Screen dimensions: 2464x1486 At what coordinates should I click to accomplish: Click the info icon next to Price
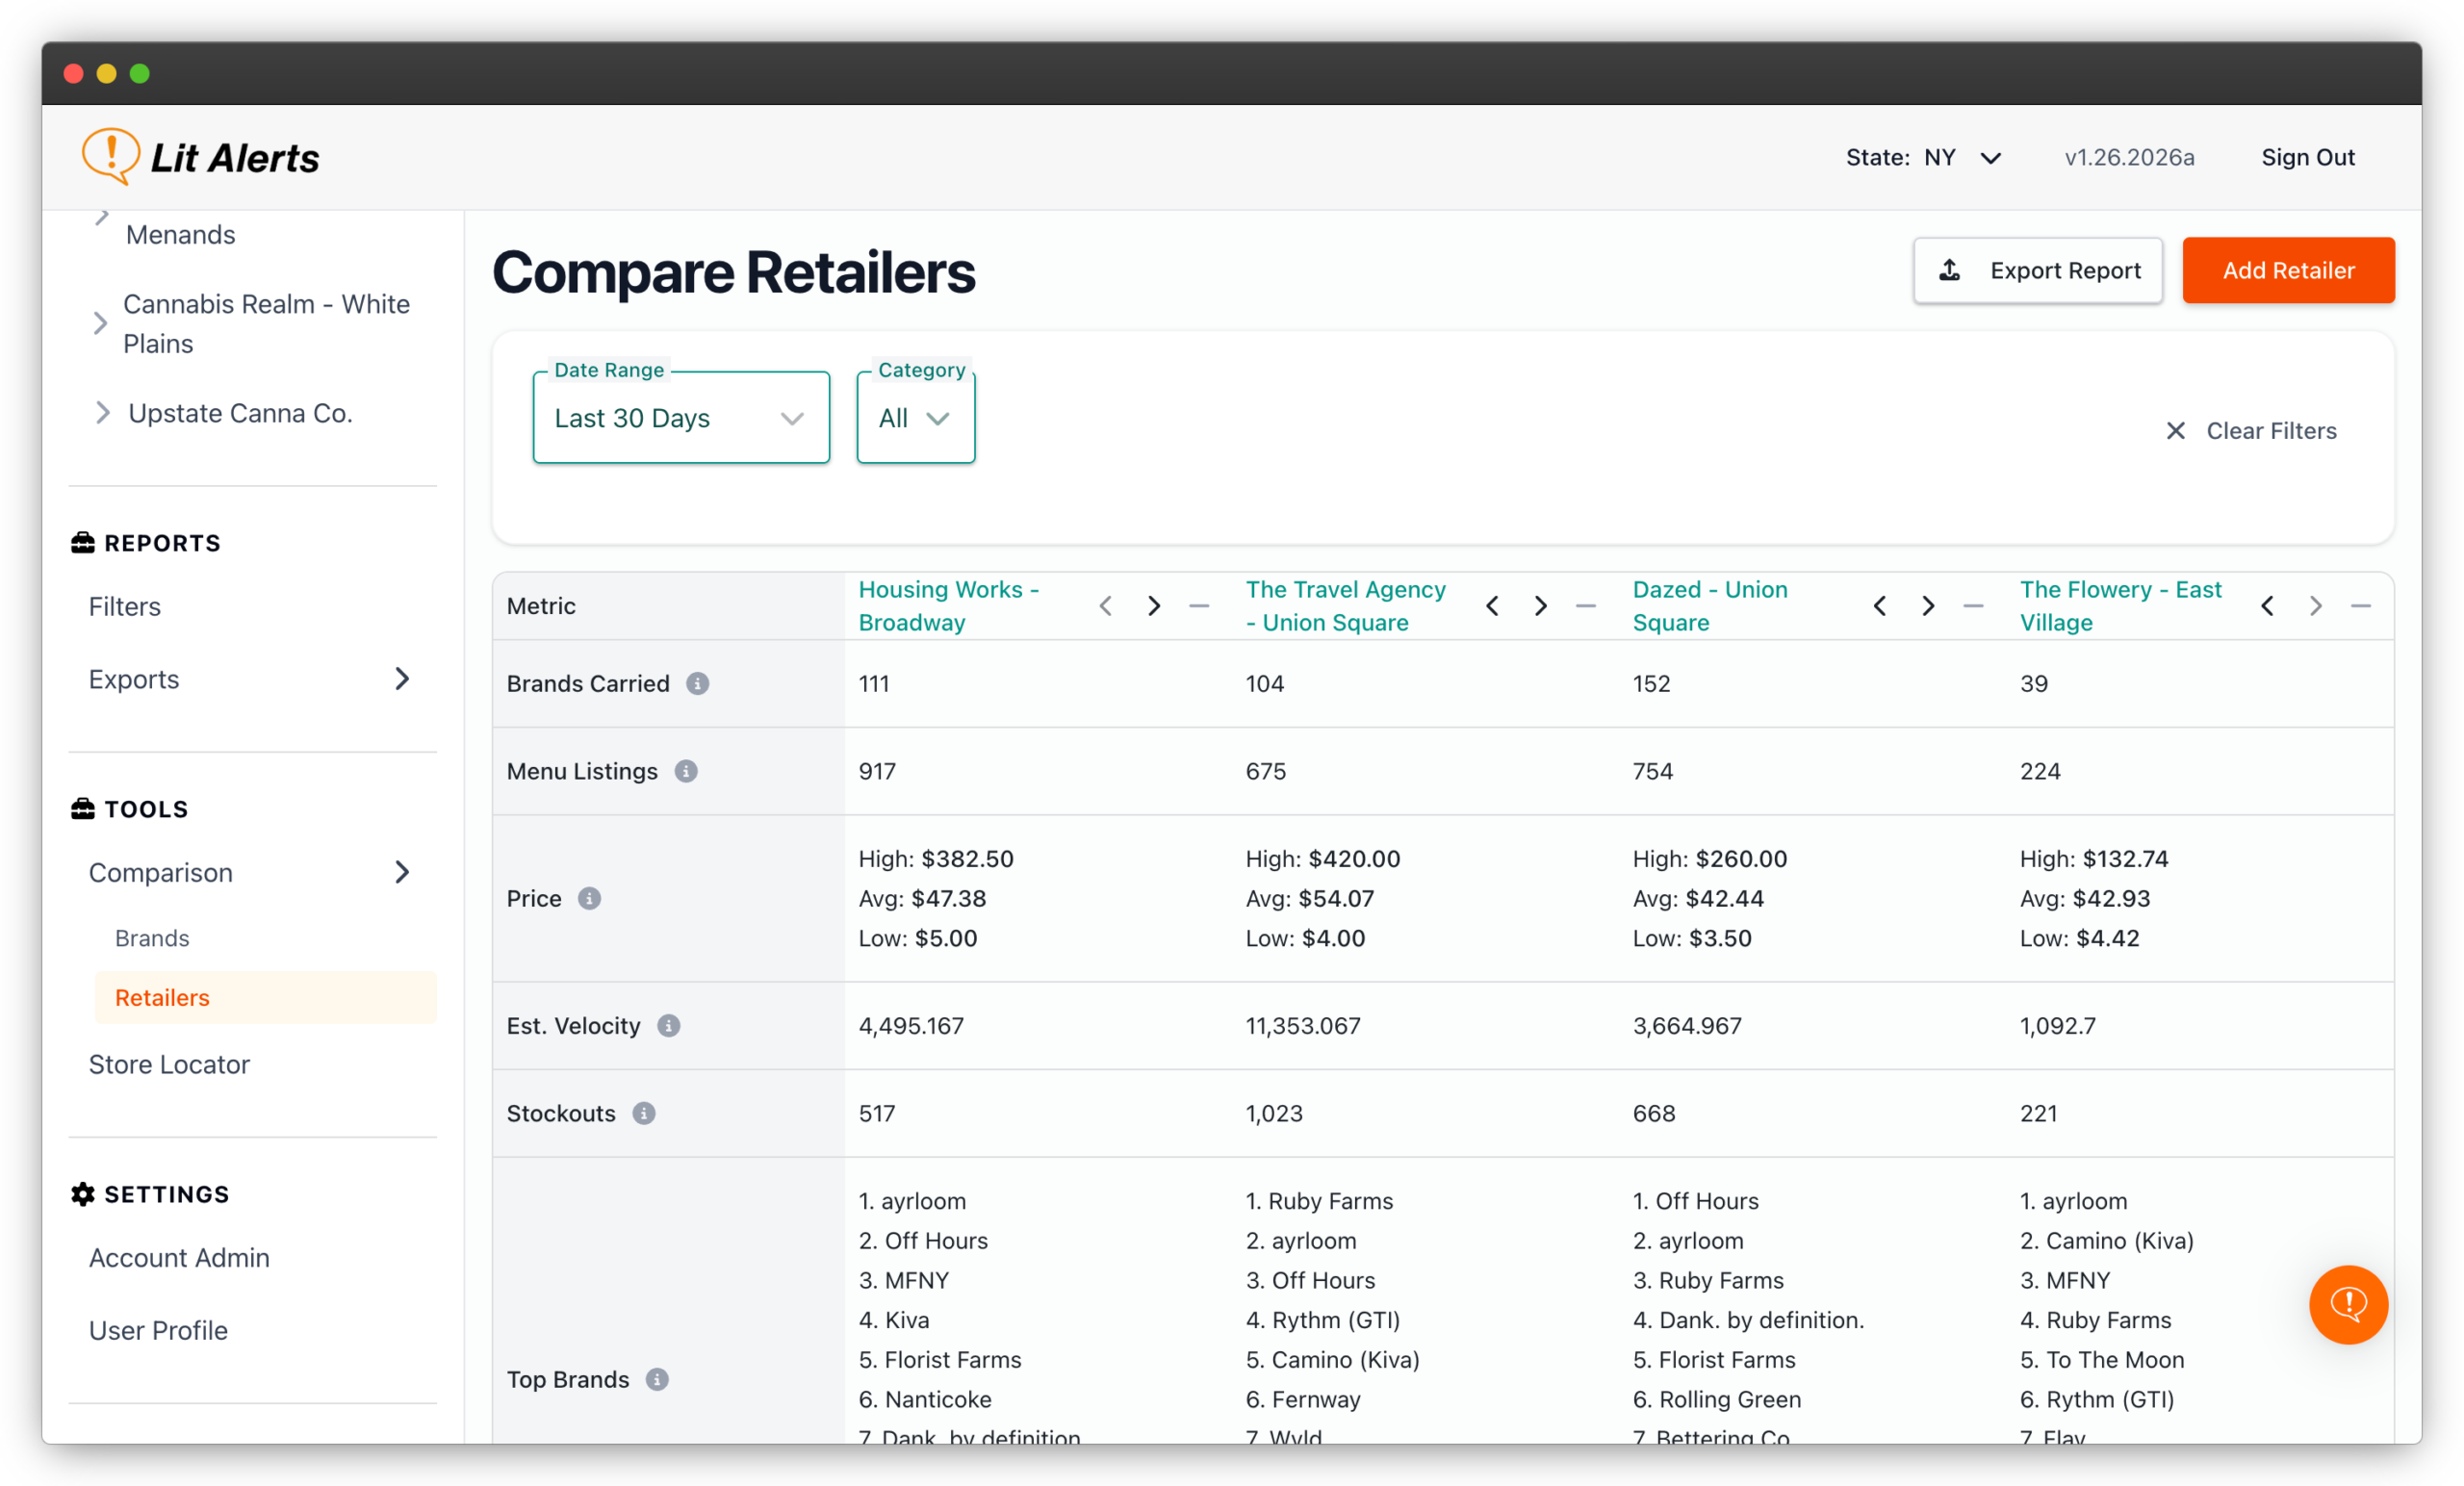[589, 898]
